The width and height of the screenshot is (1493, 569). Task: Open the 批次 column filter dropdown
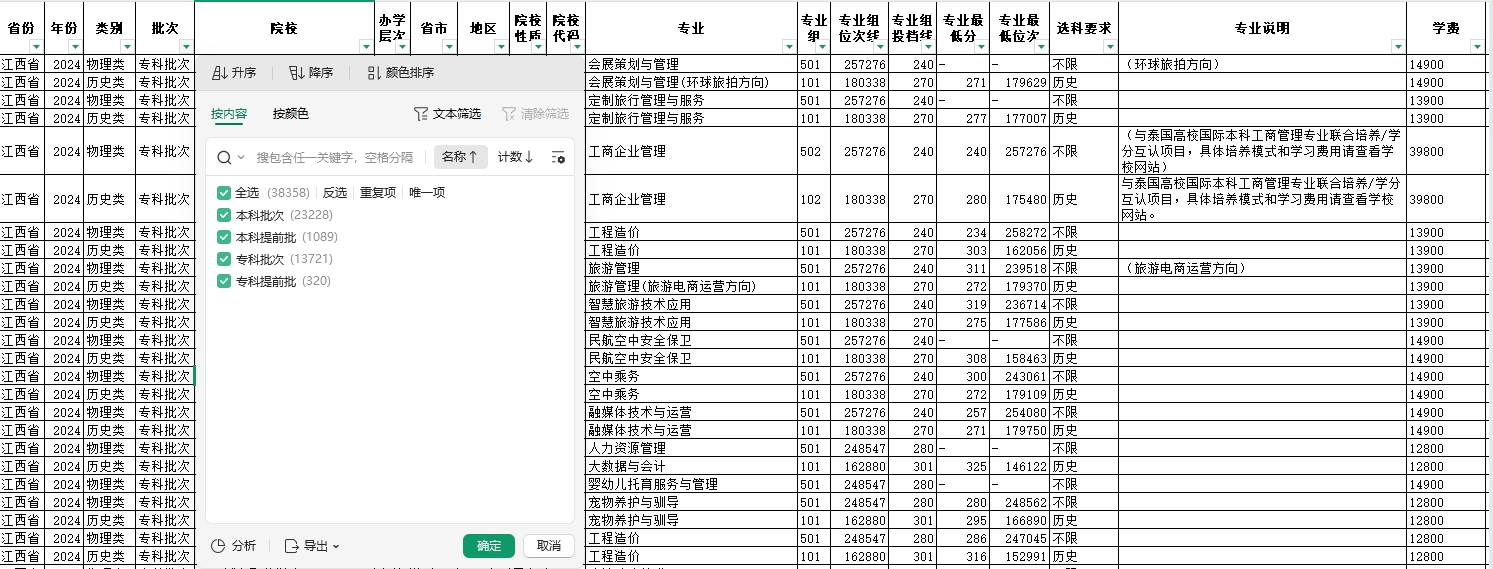click(x=185, y=47)
